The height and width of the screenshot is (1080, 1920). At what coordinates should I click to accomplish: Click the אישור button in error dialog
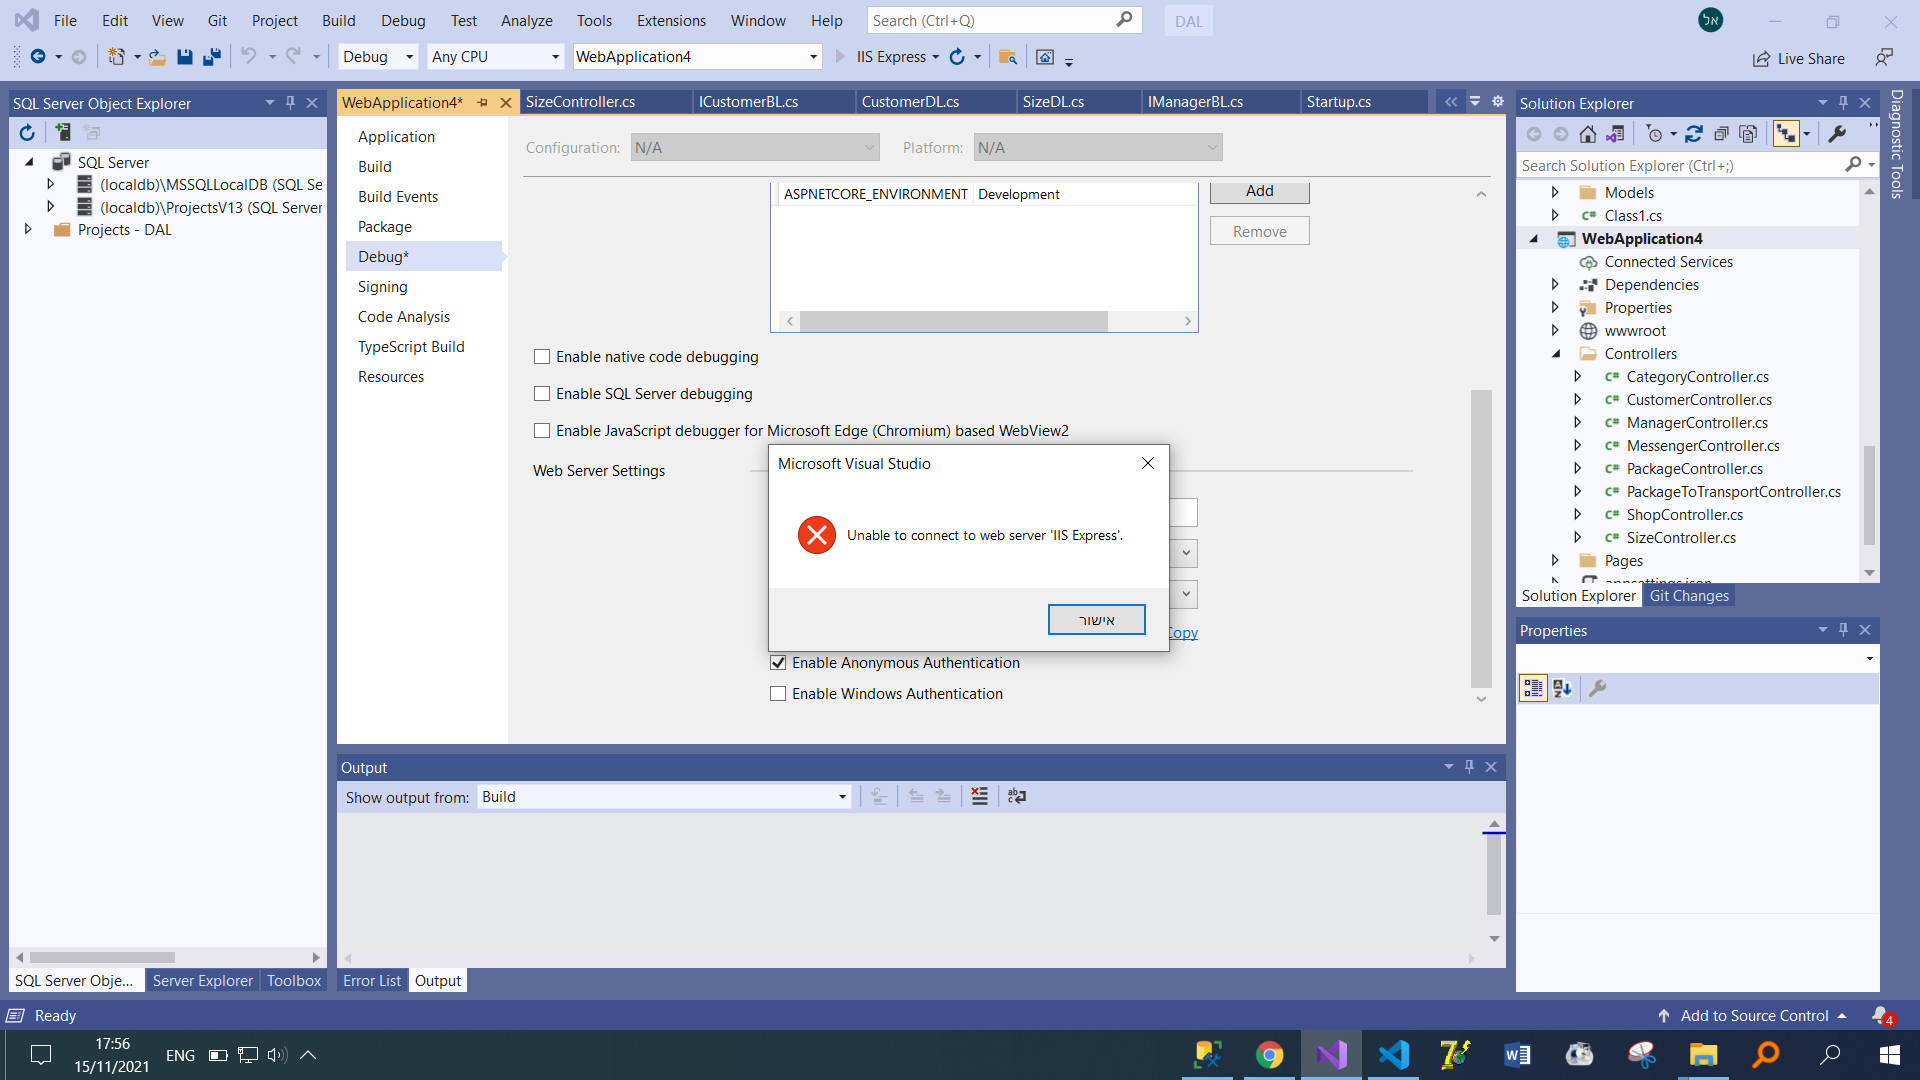point(1096,620)
